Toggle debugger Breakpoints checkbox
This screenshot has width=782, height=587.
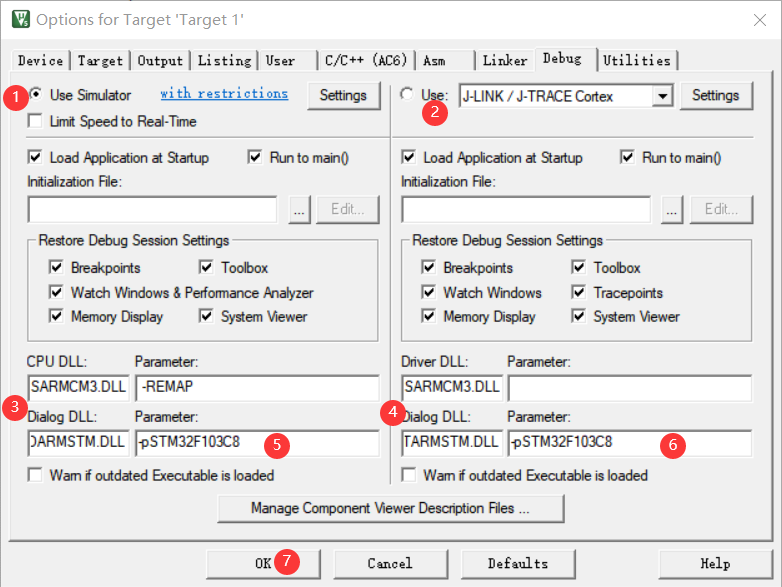428,267
